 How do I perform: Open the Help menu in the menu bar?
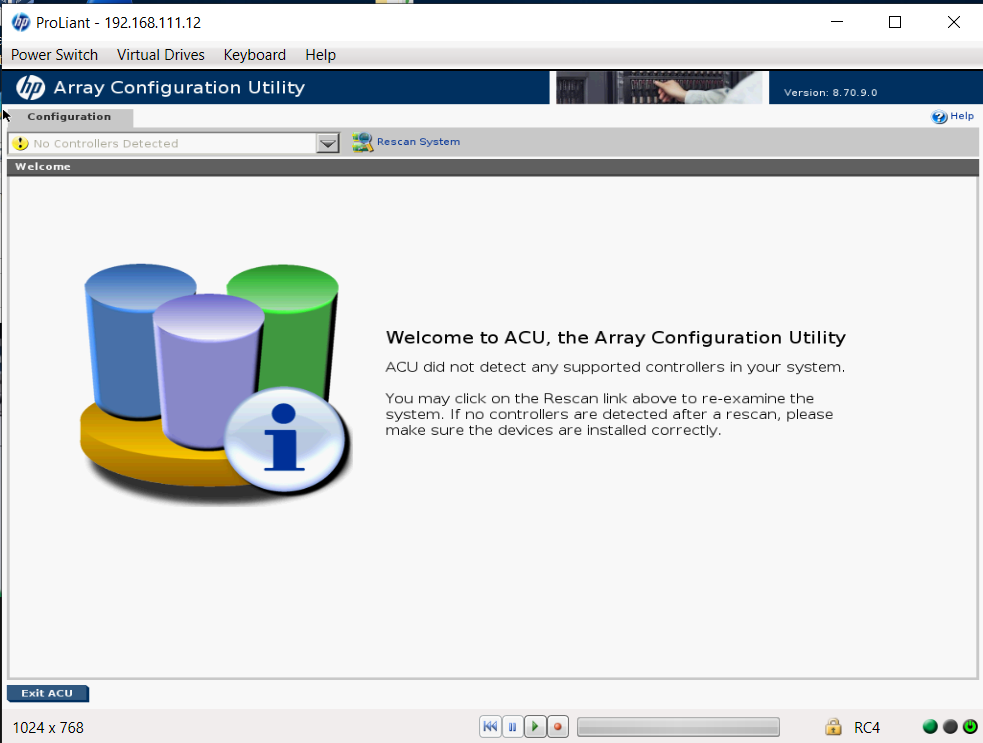pos(320,55)
